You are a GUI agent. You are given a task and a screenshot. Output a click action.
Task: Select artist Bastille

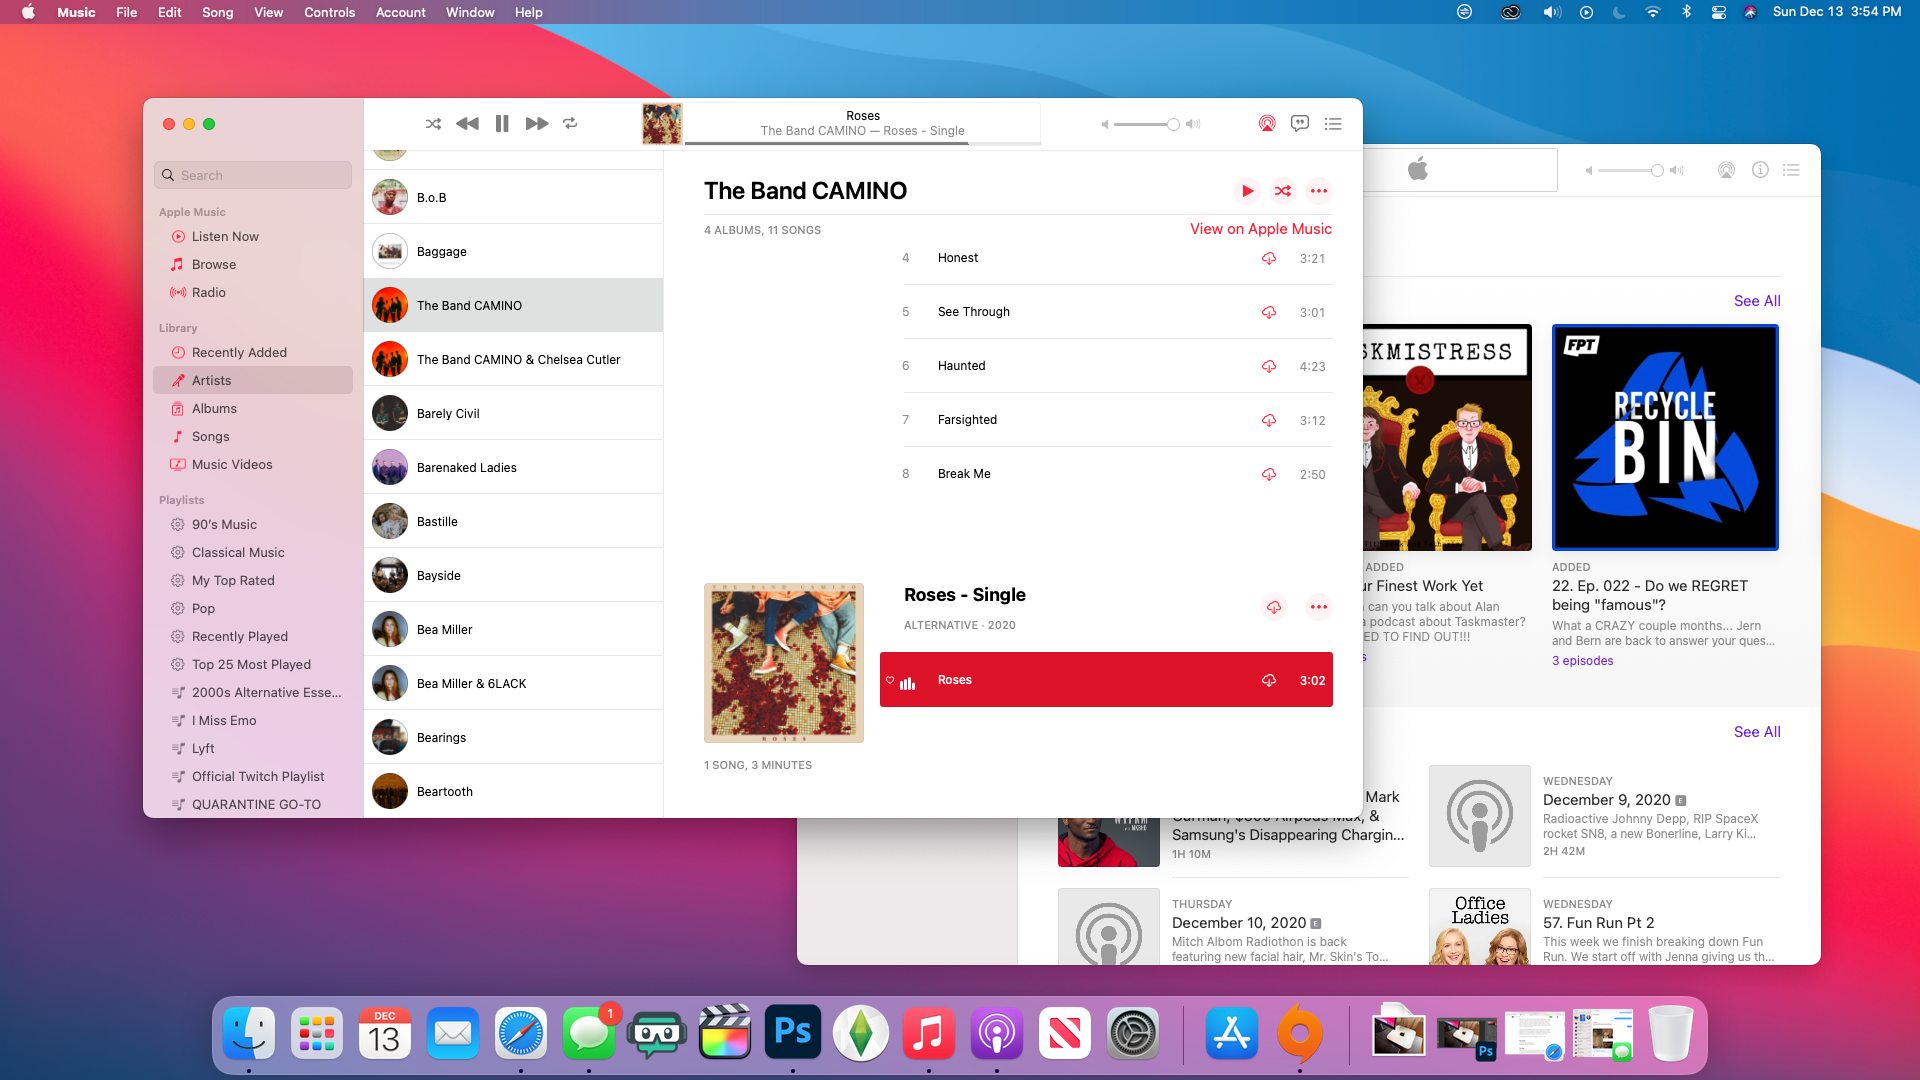pyautogui.click(x=513, y=521)
